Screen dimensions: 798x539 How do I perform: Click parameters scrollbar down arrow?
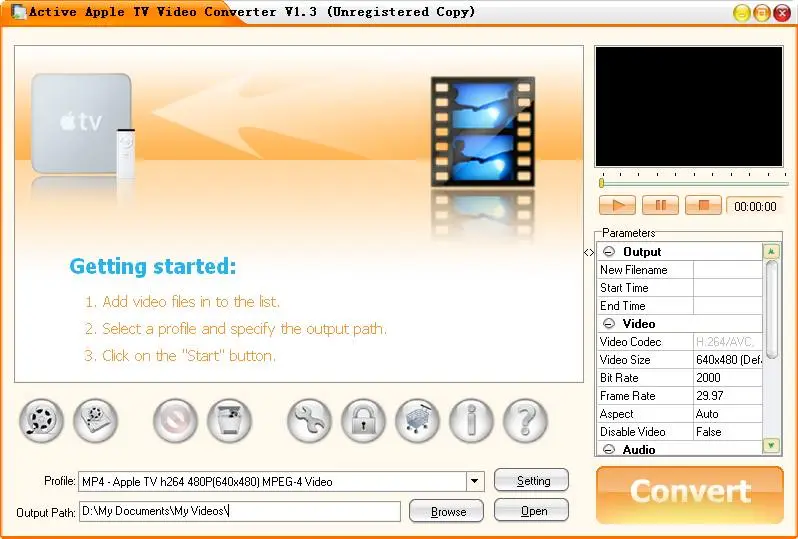tap(771, 446)
